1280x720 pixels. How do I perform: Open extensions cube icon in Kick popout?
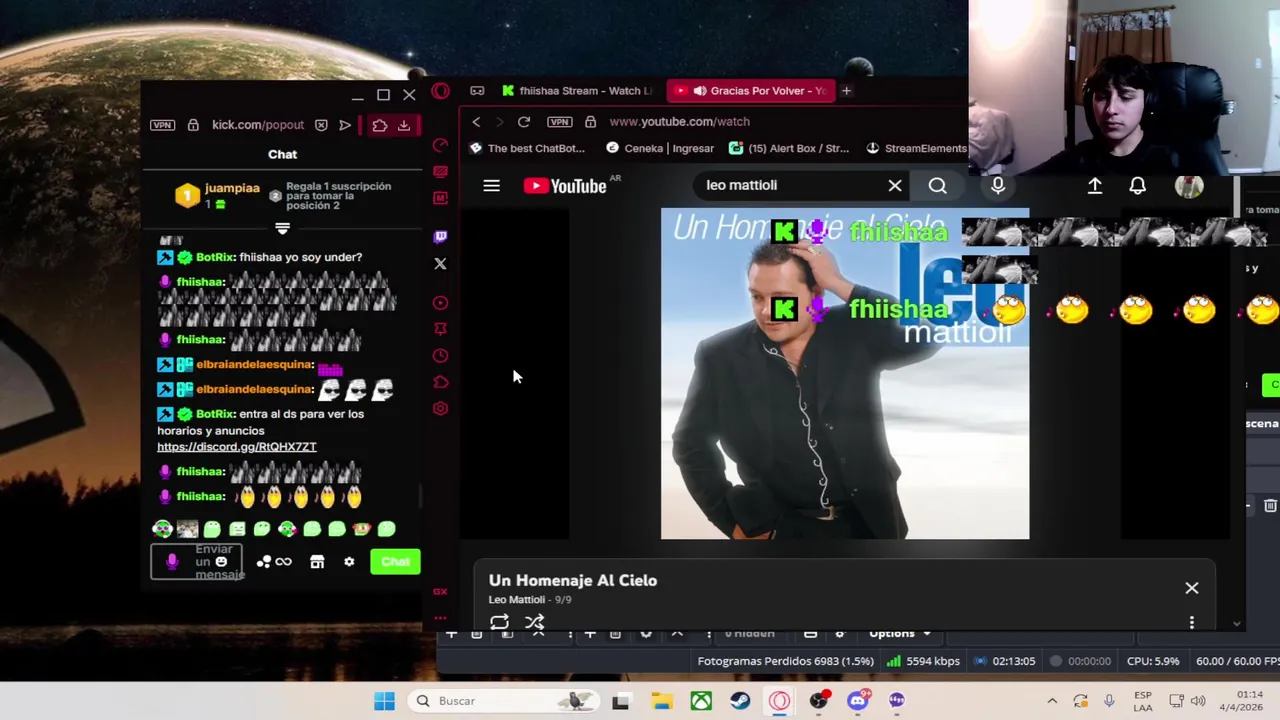click(x=379, y=125)
